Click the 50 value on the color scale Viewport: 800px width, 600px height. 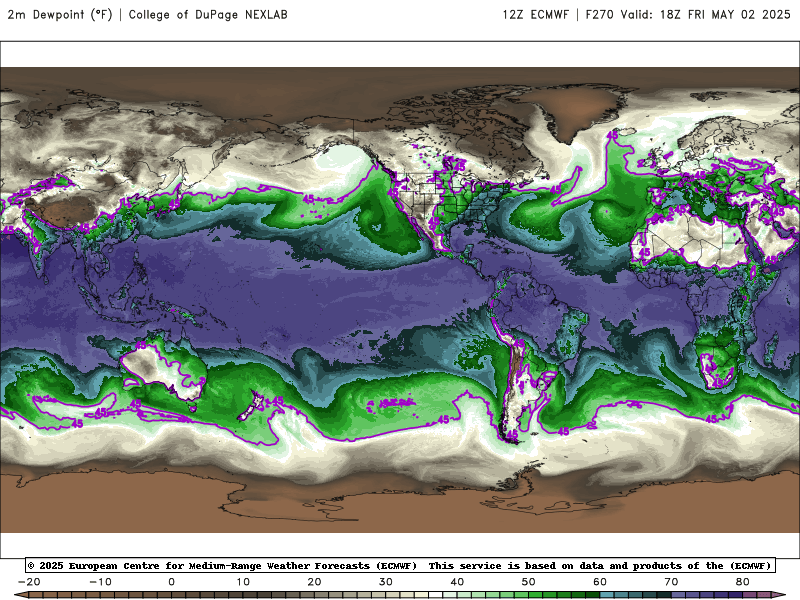click(529, 582)
